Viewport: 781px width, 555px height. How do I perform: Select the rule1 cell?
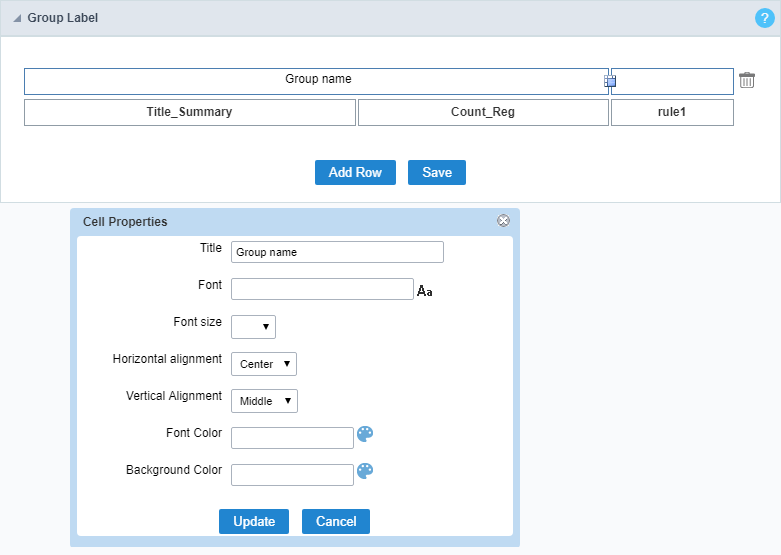[x=672, y=113]
